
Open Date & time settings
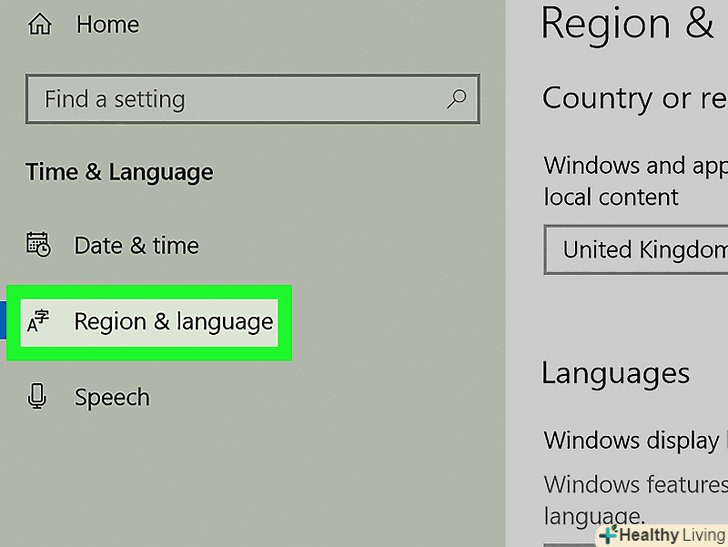(x=136, y=245)
